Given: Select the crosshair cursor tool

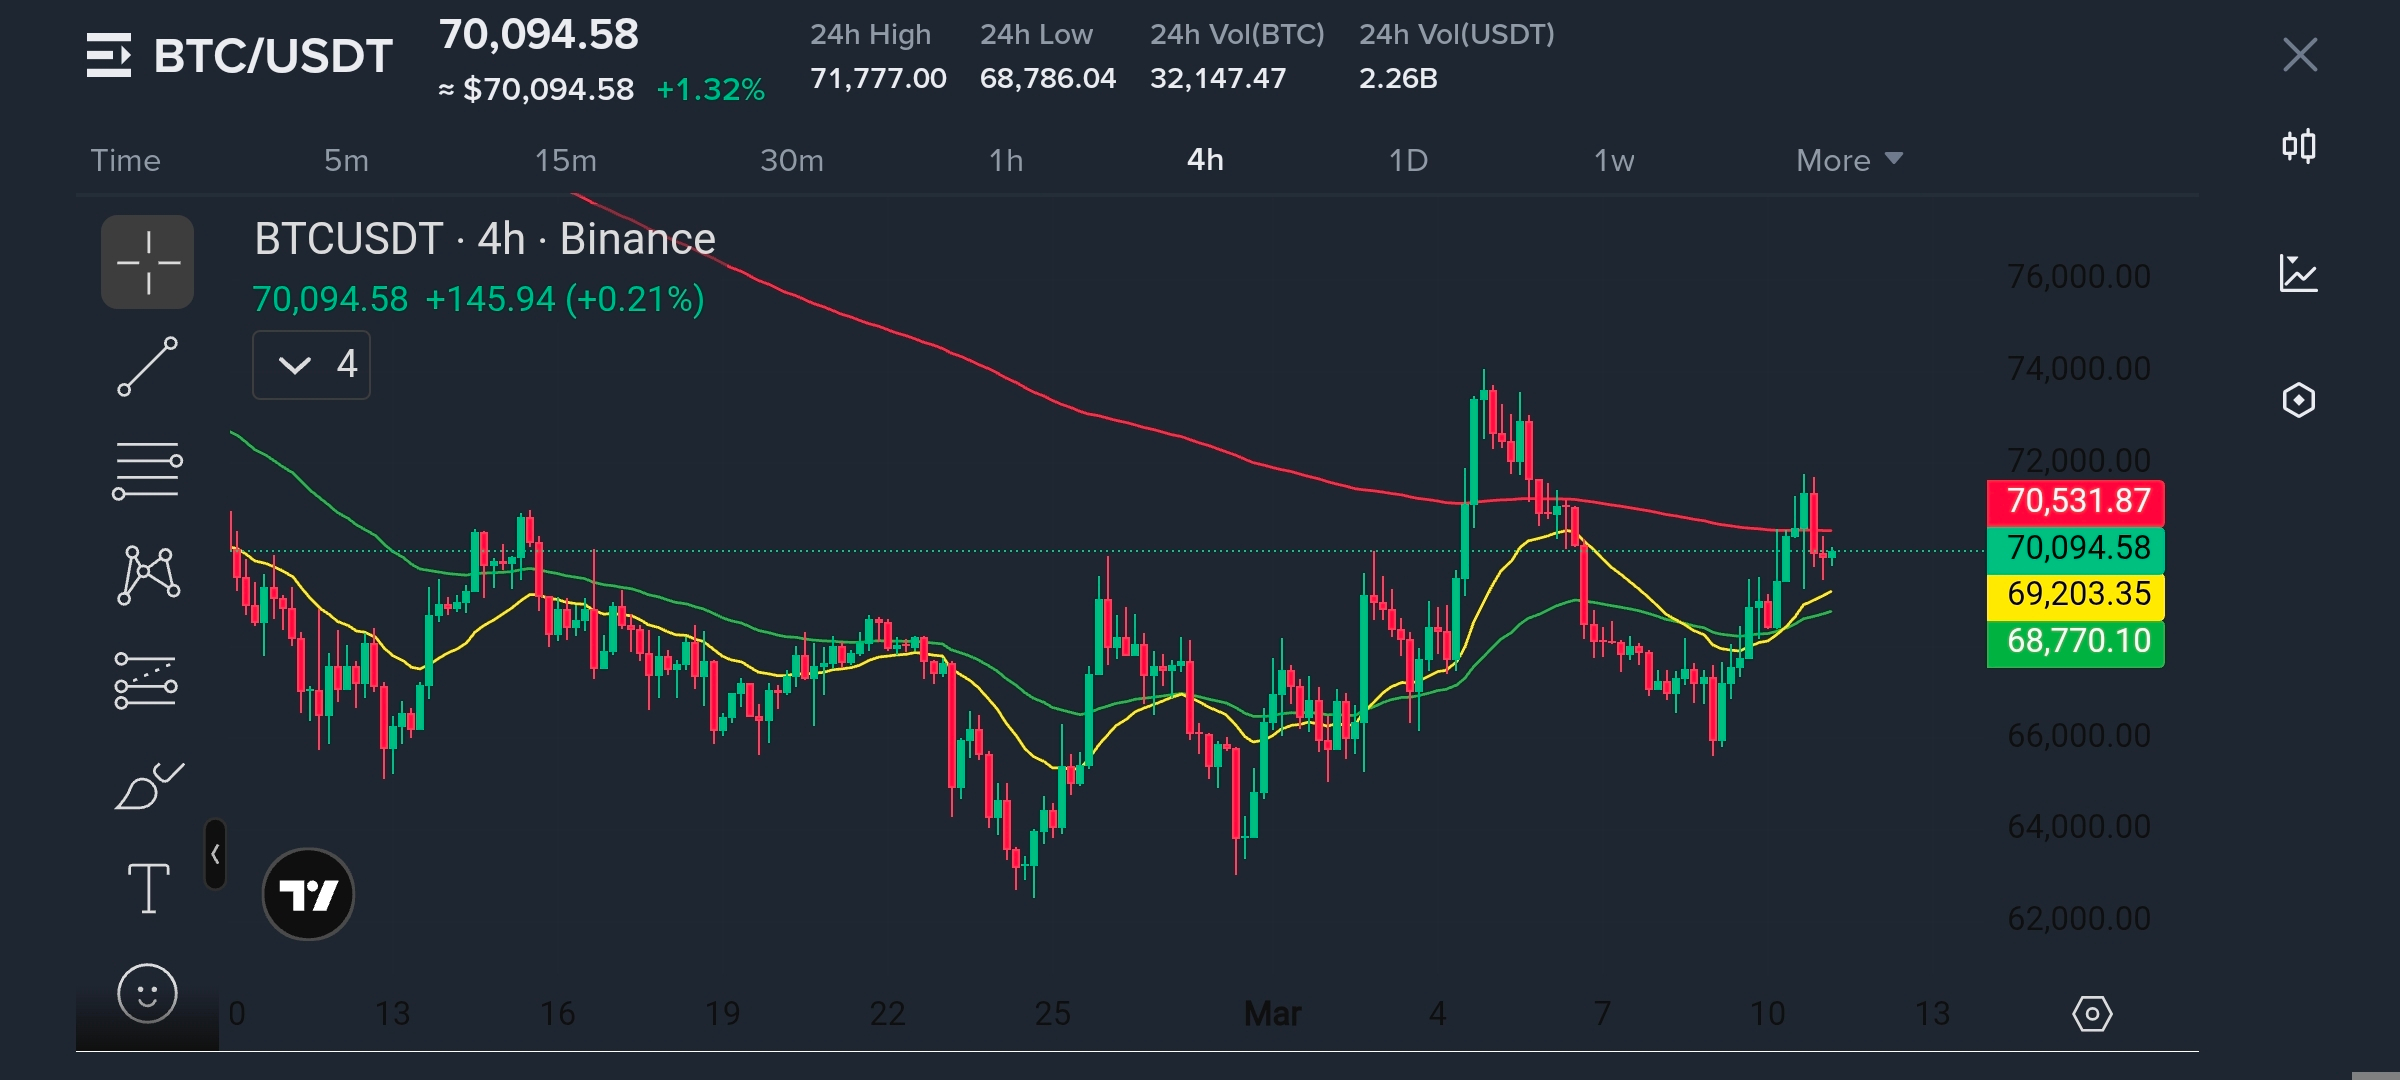Looking at the screenshot, I should pyautogui.click(x=148, y=262).
